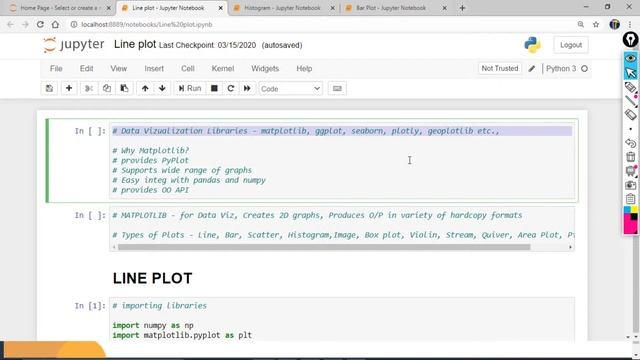Take a screenshot with camera icon

[x=631, y=185]
